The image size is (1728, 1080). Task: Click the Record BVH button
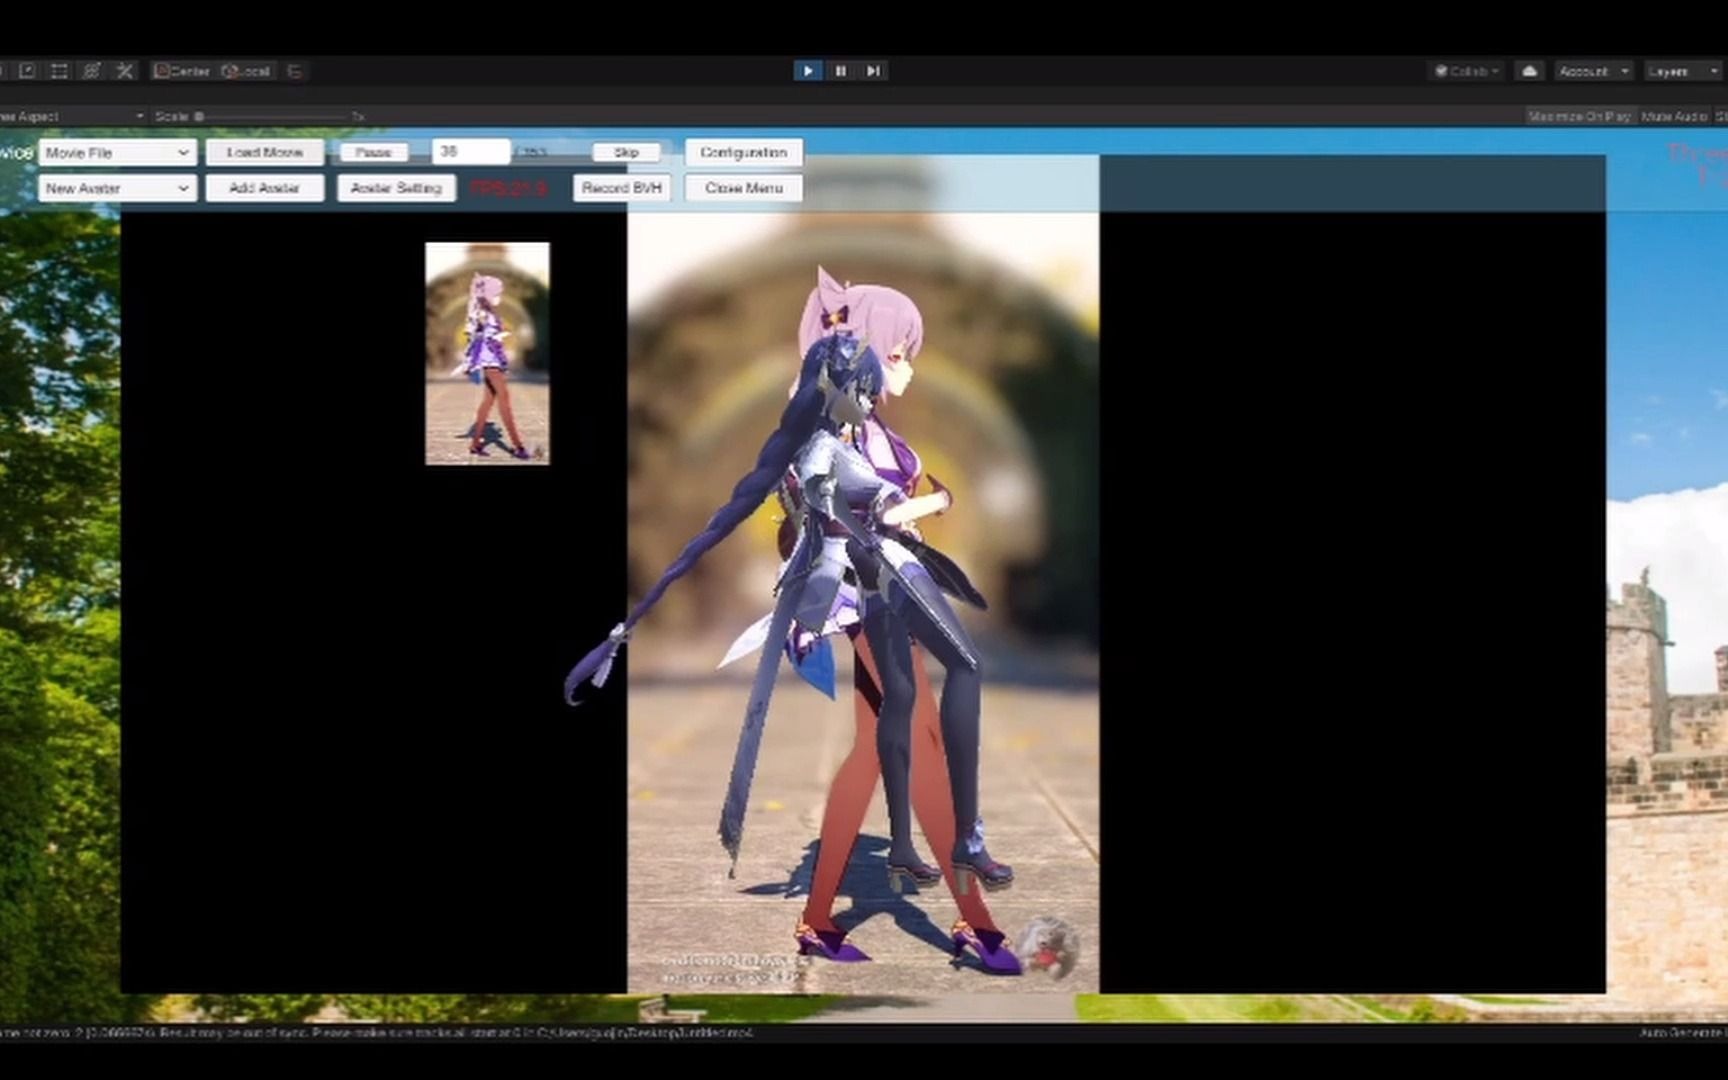[621, 188]
